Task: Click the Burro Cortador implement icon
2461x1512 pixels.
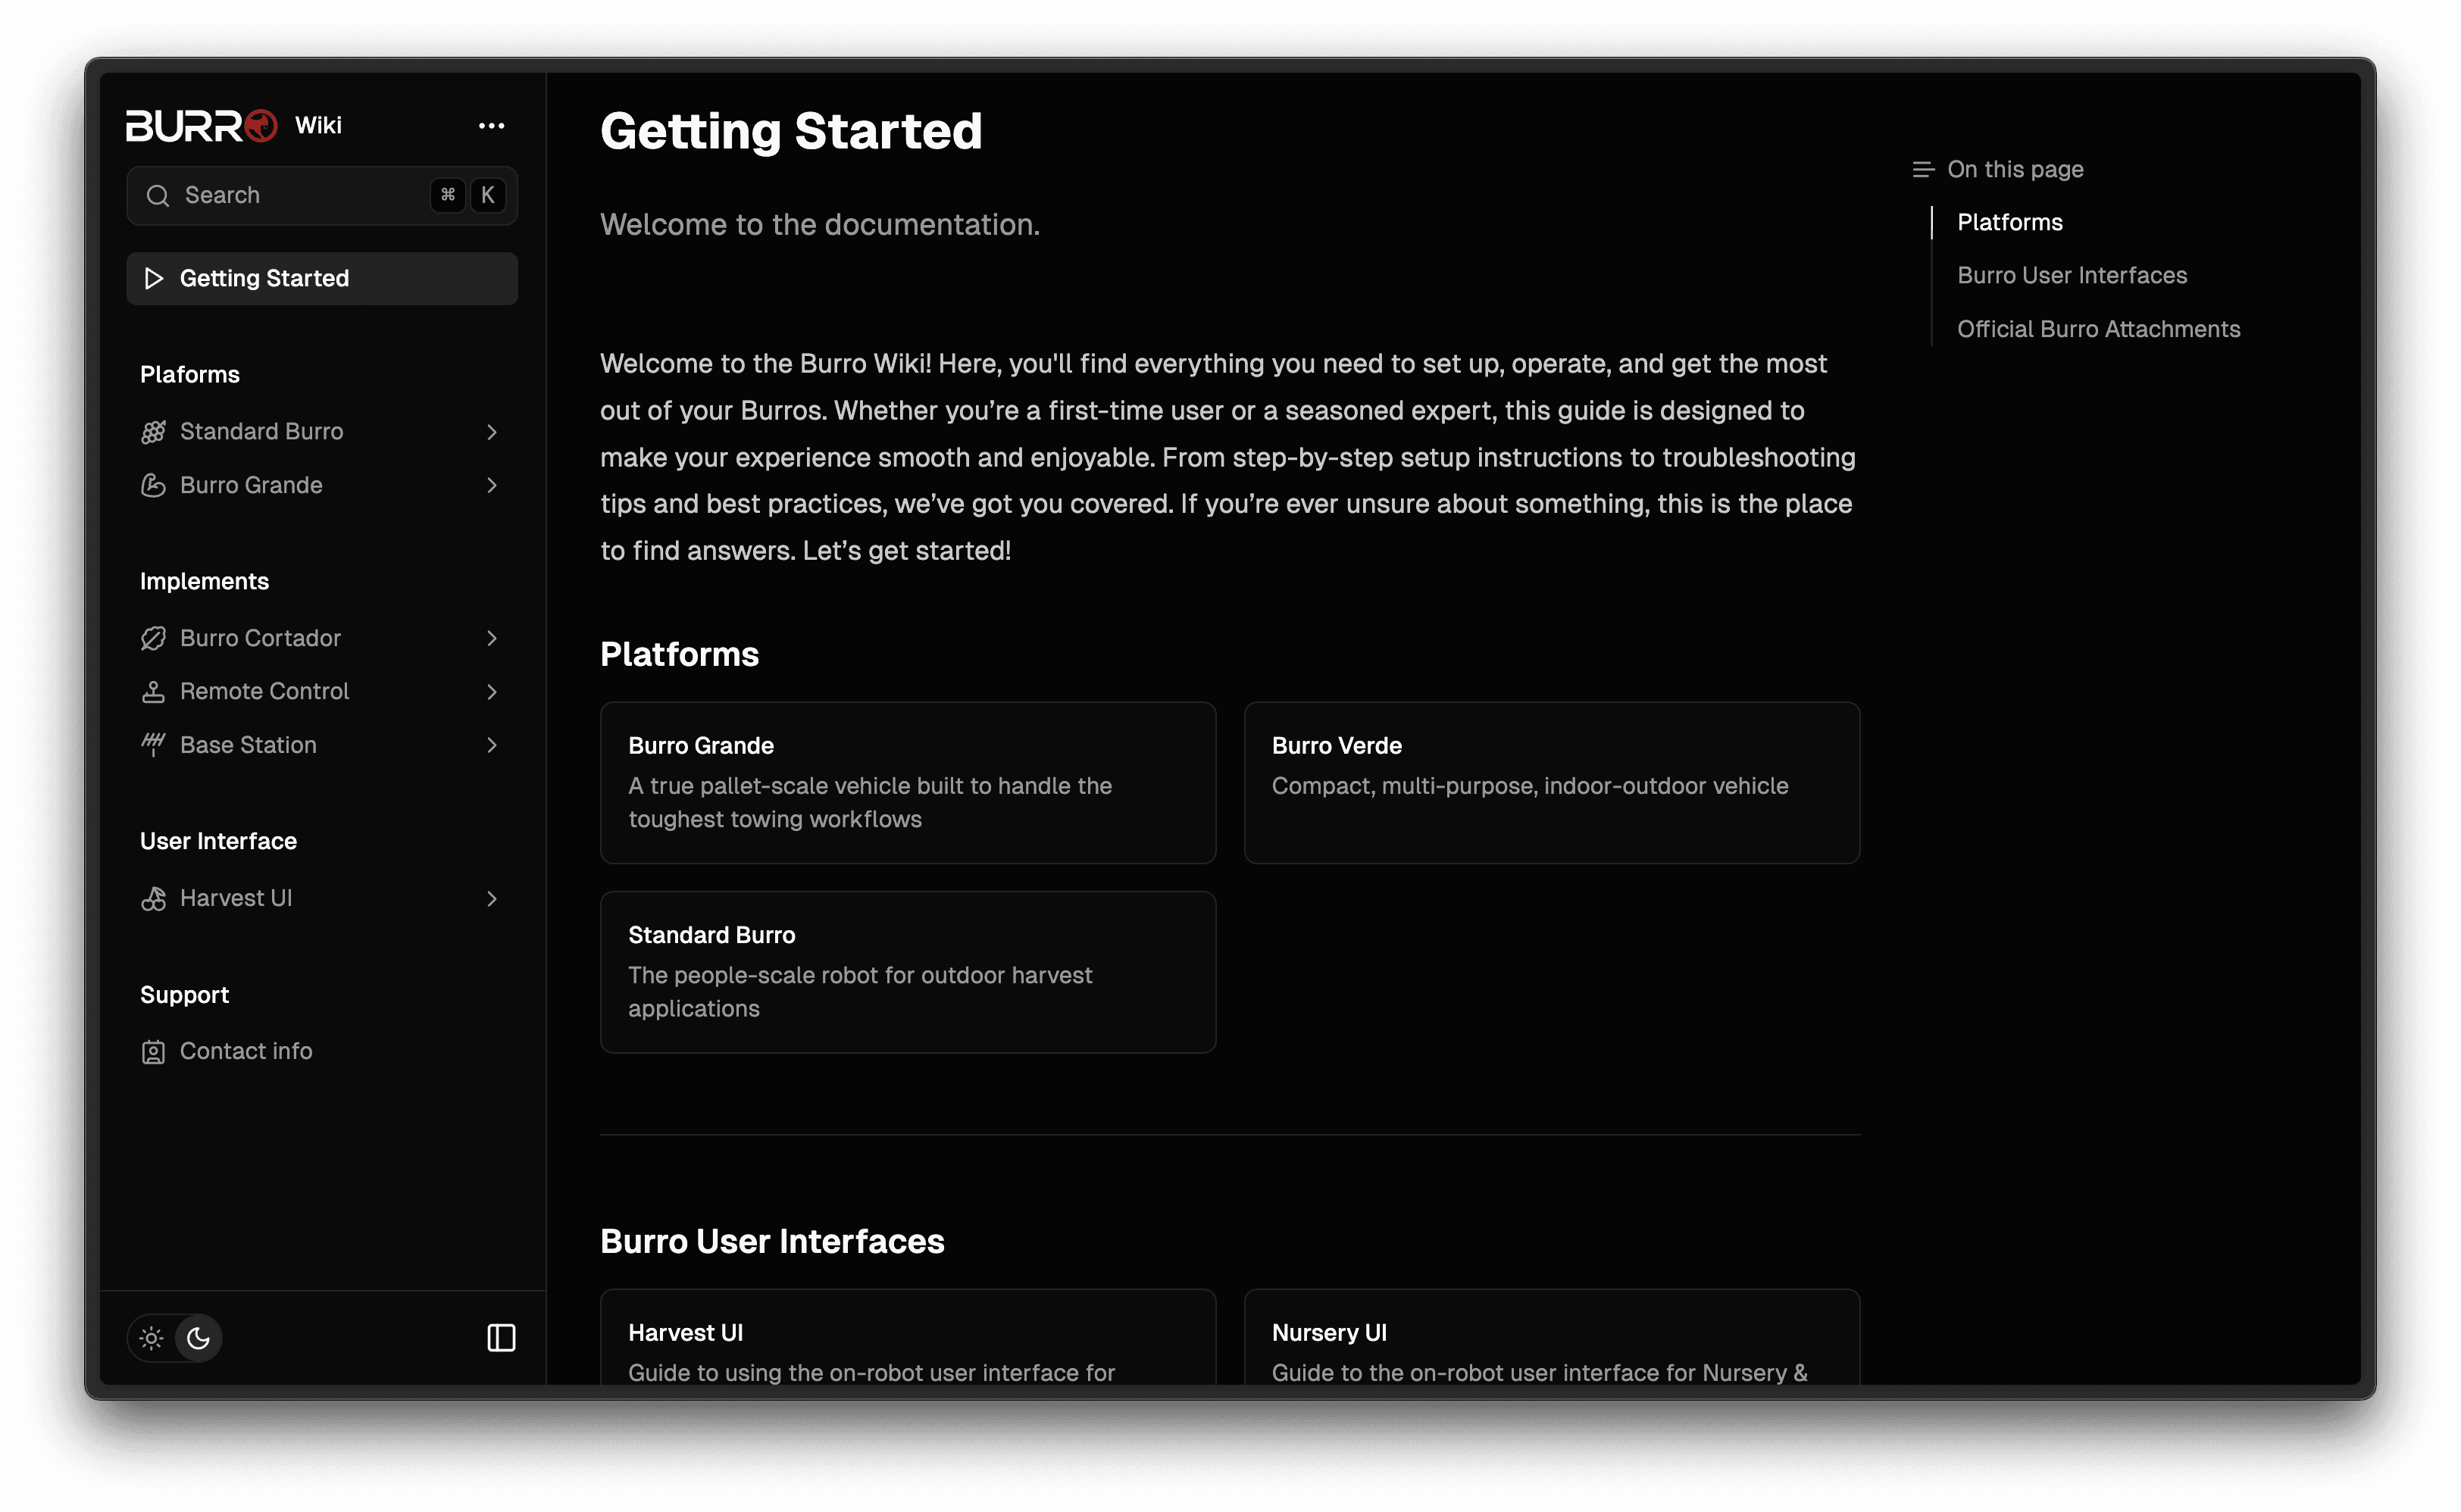Action: 153,636
